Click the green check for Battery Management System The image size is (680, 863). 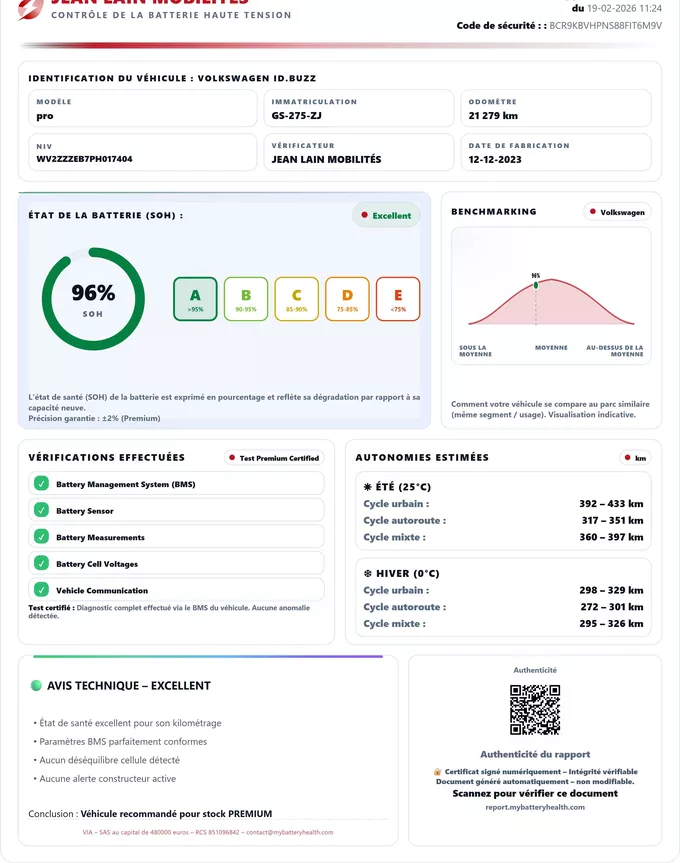[x=41, y=483]
